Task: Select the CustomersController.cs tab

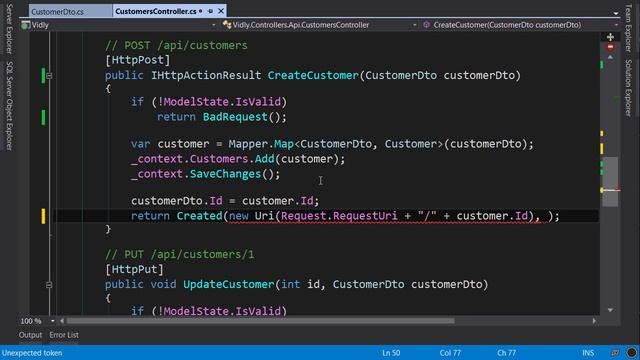Action: [x=156, y=11]
